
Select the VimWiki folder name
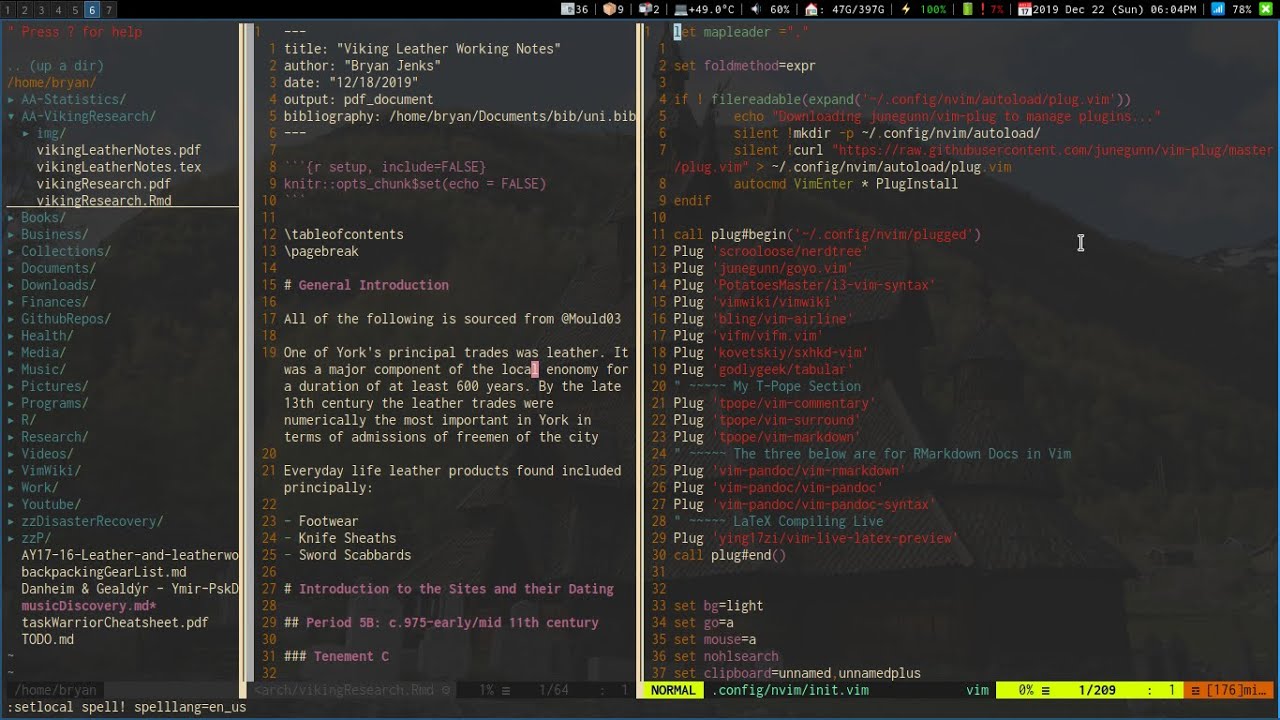51,472
